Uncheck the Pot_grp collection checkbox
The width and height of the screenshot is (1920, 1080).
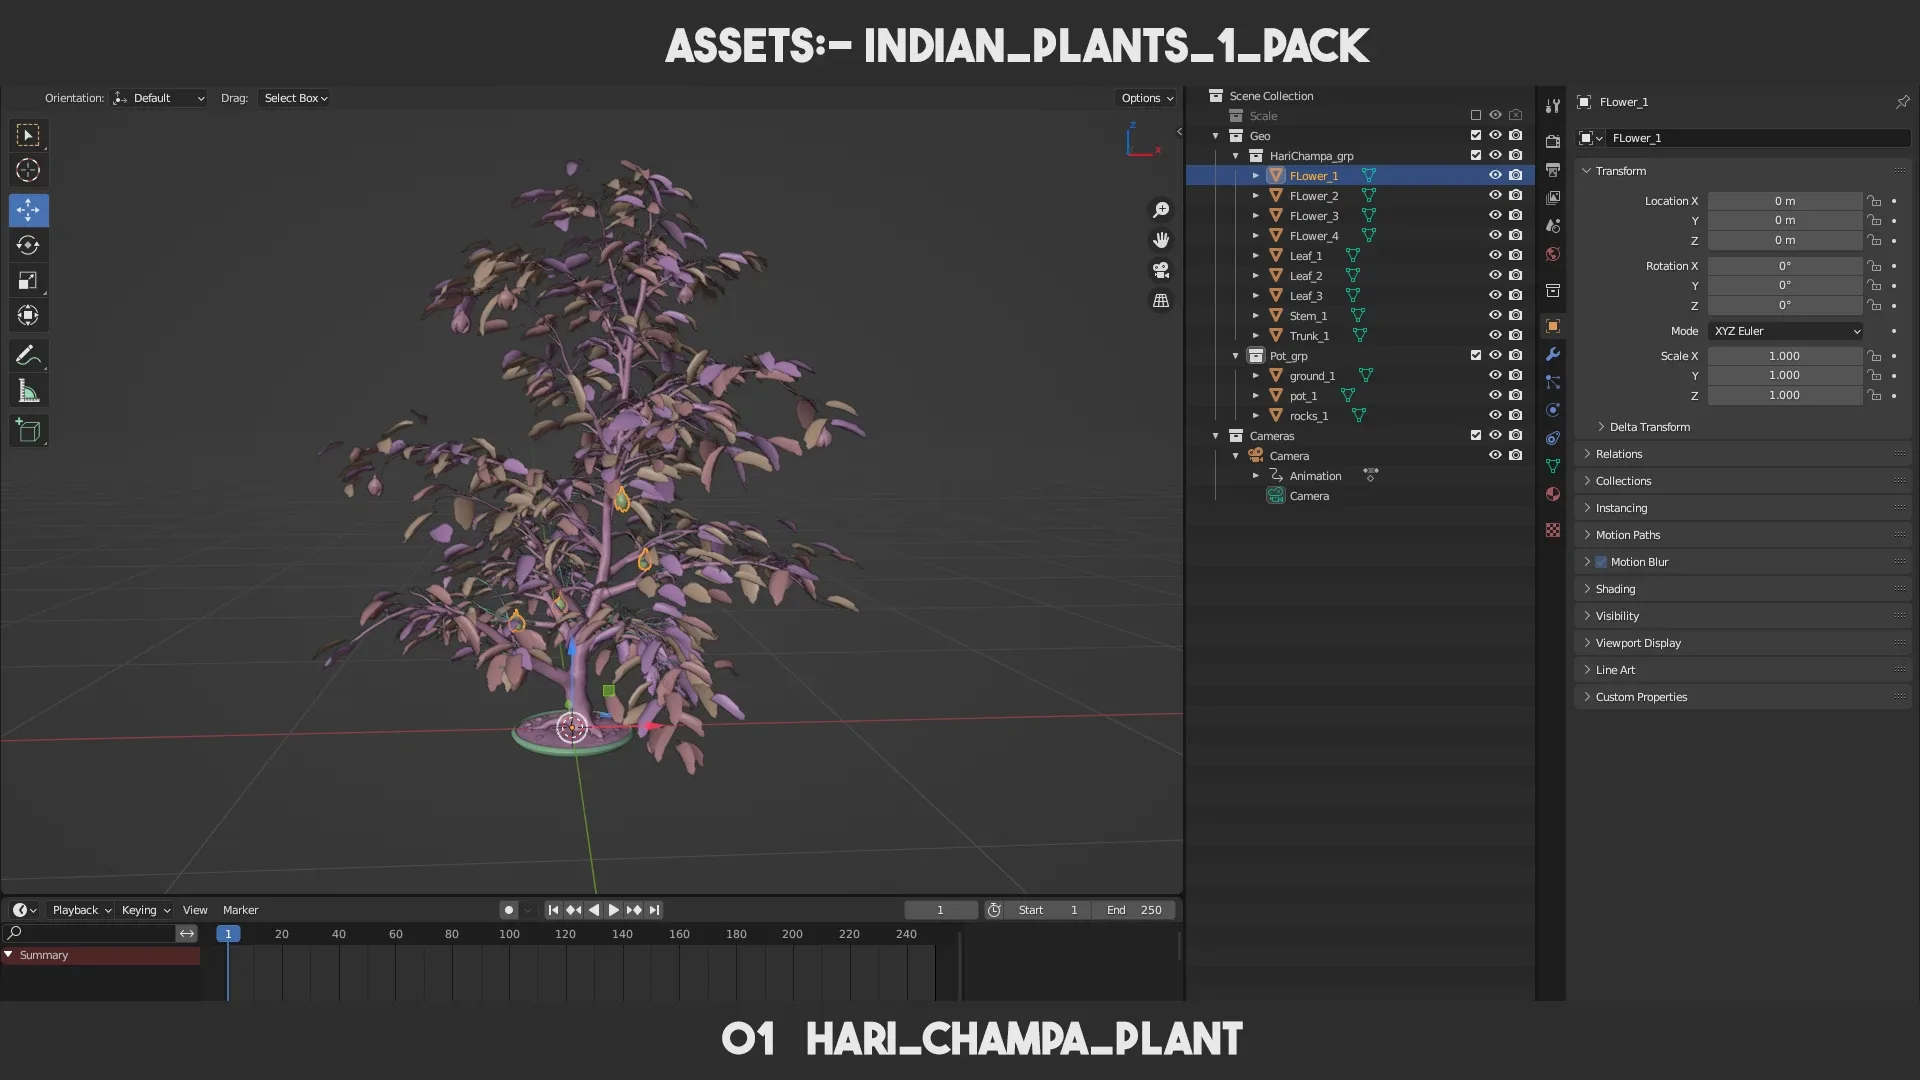pyautogui.click(x=1475, y=356)
